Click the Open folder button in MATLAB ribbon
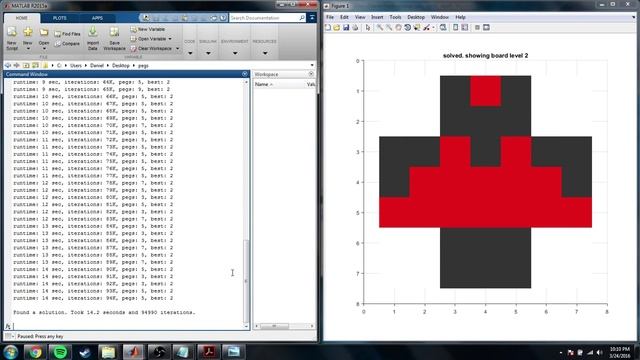This screenshot has height=360, width=640. (44, 38)
